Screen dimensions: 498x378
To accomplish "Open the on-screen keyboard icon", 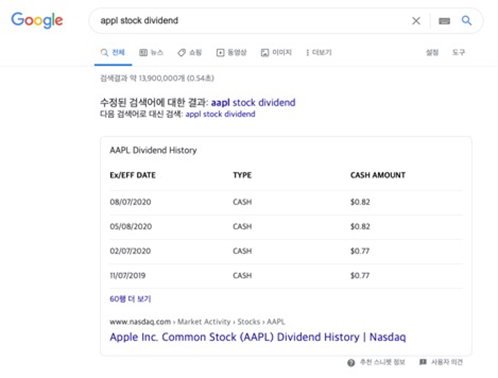I will 444,21.
